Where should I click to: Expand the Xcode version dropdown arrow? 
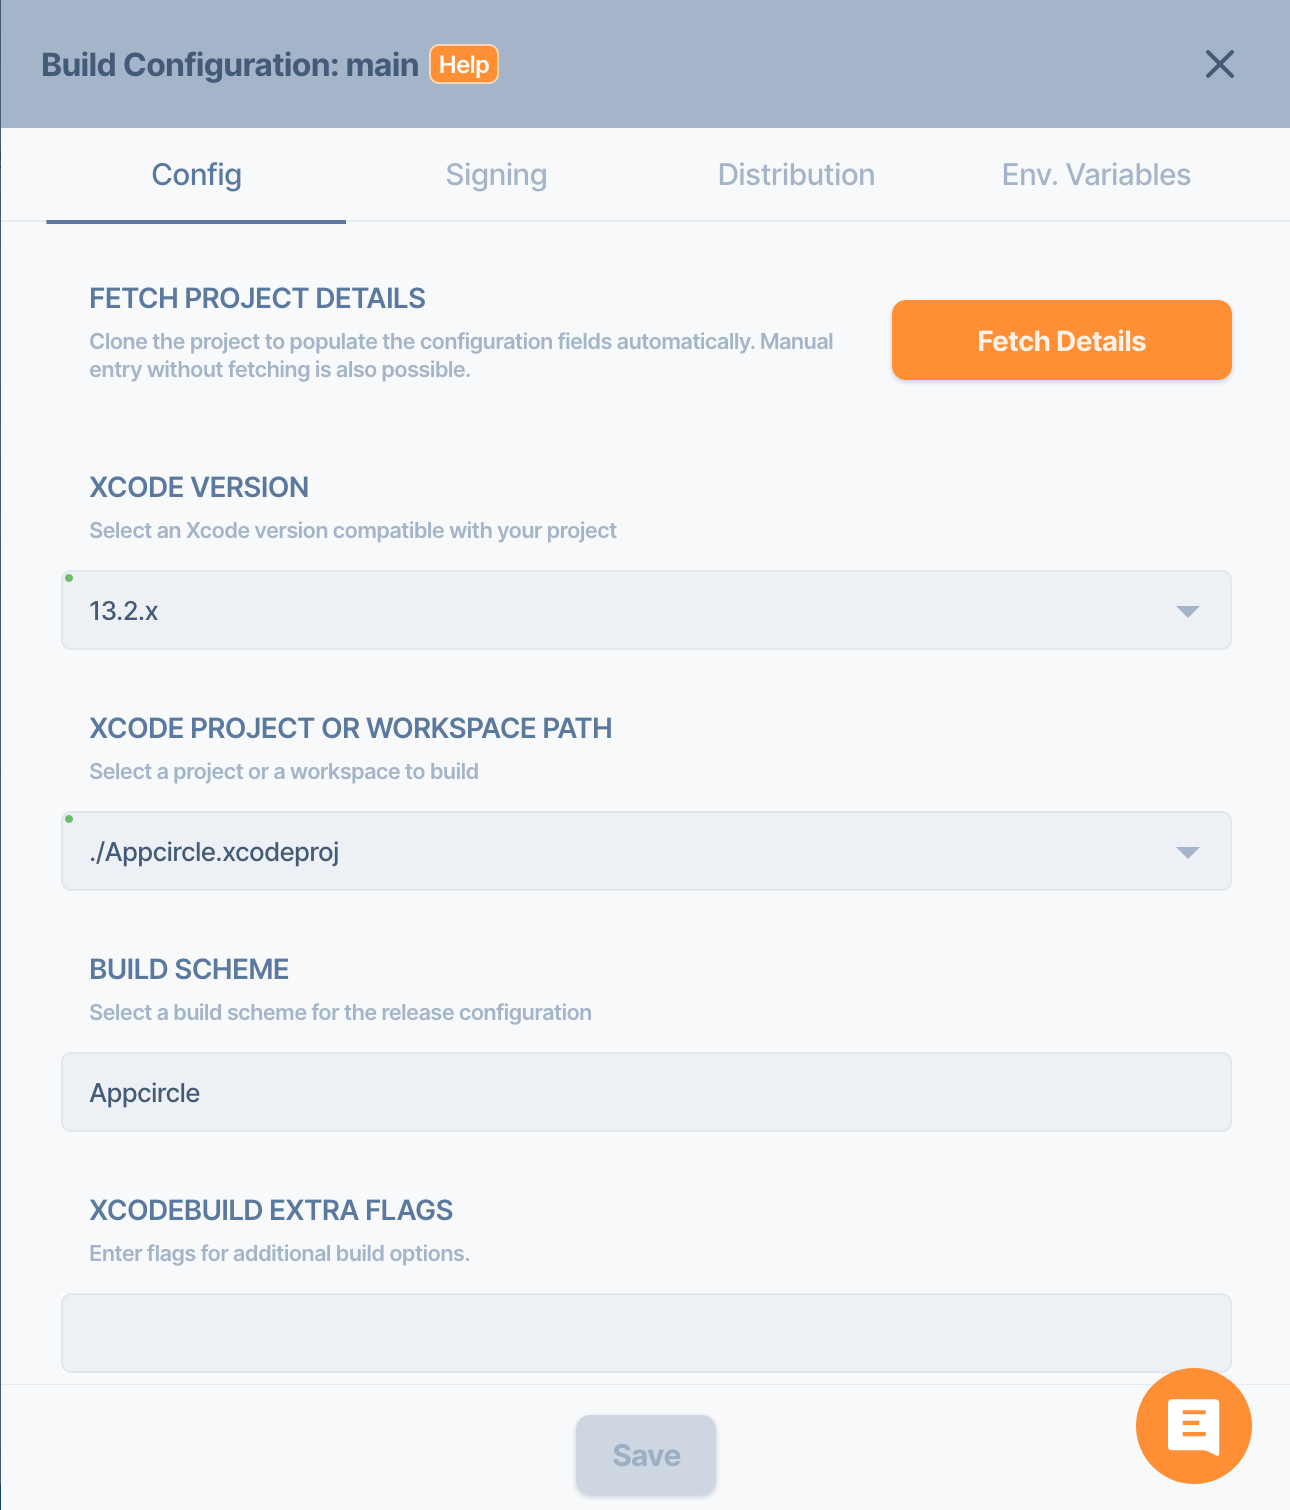pyautogui.click(x=1187, y=611)
